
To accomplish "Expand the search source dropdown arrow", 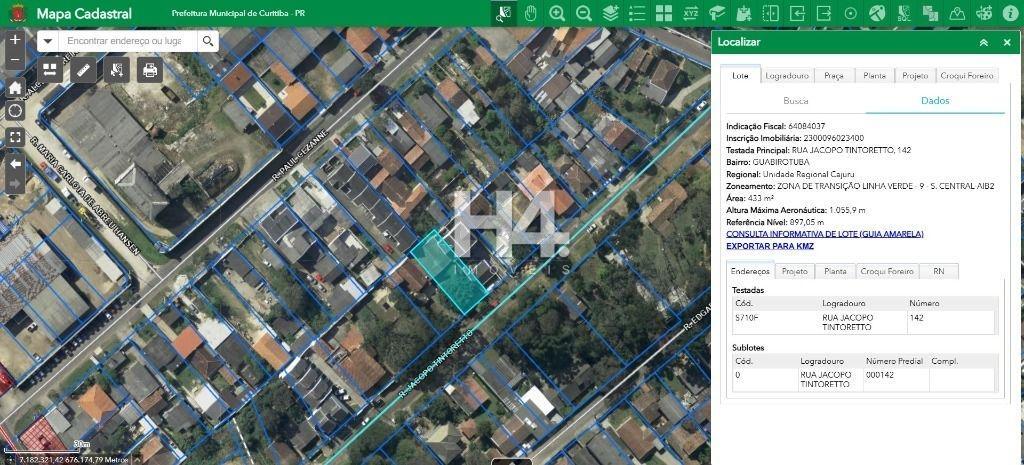I will pyautogui.click(x=48, y=41).
